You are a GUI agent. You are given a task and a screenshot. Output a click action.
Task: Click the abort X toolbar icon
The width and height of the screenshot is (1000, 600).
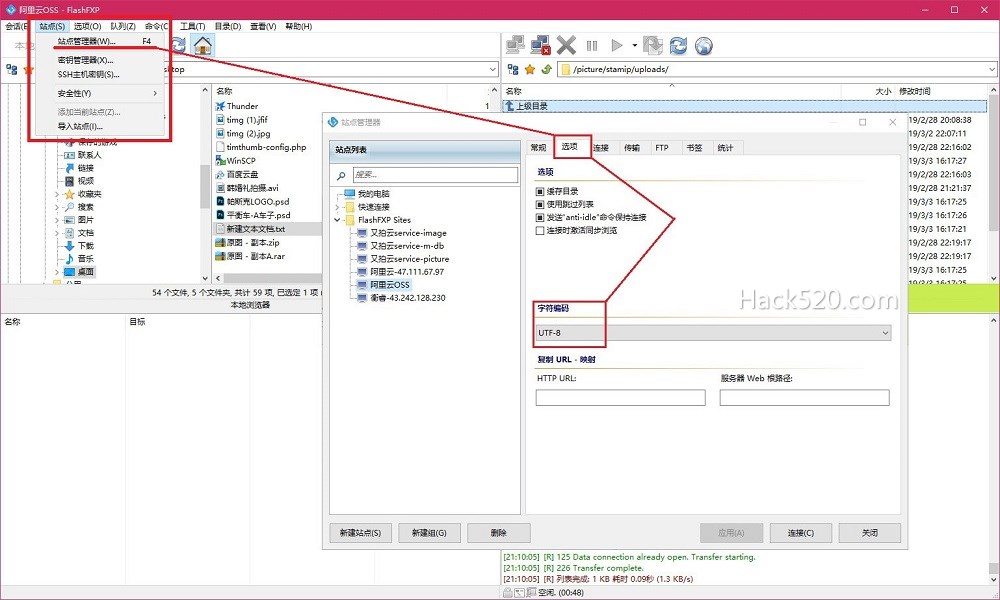566,45
